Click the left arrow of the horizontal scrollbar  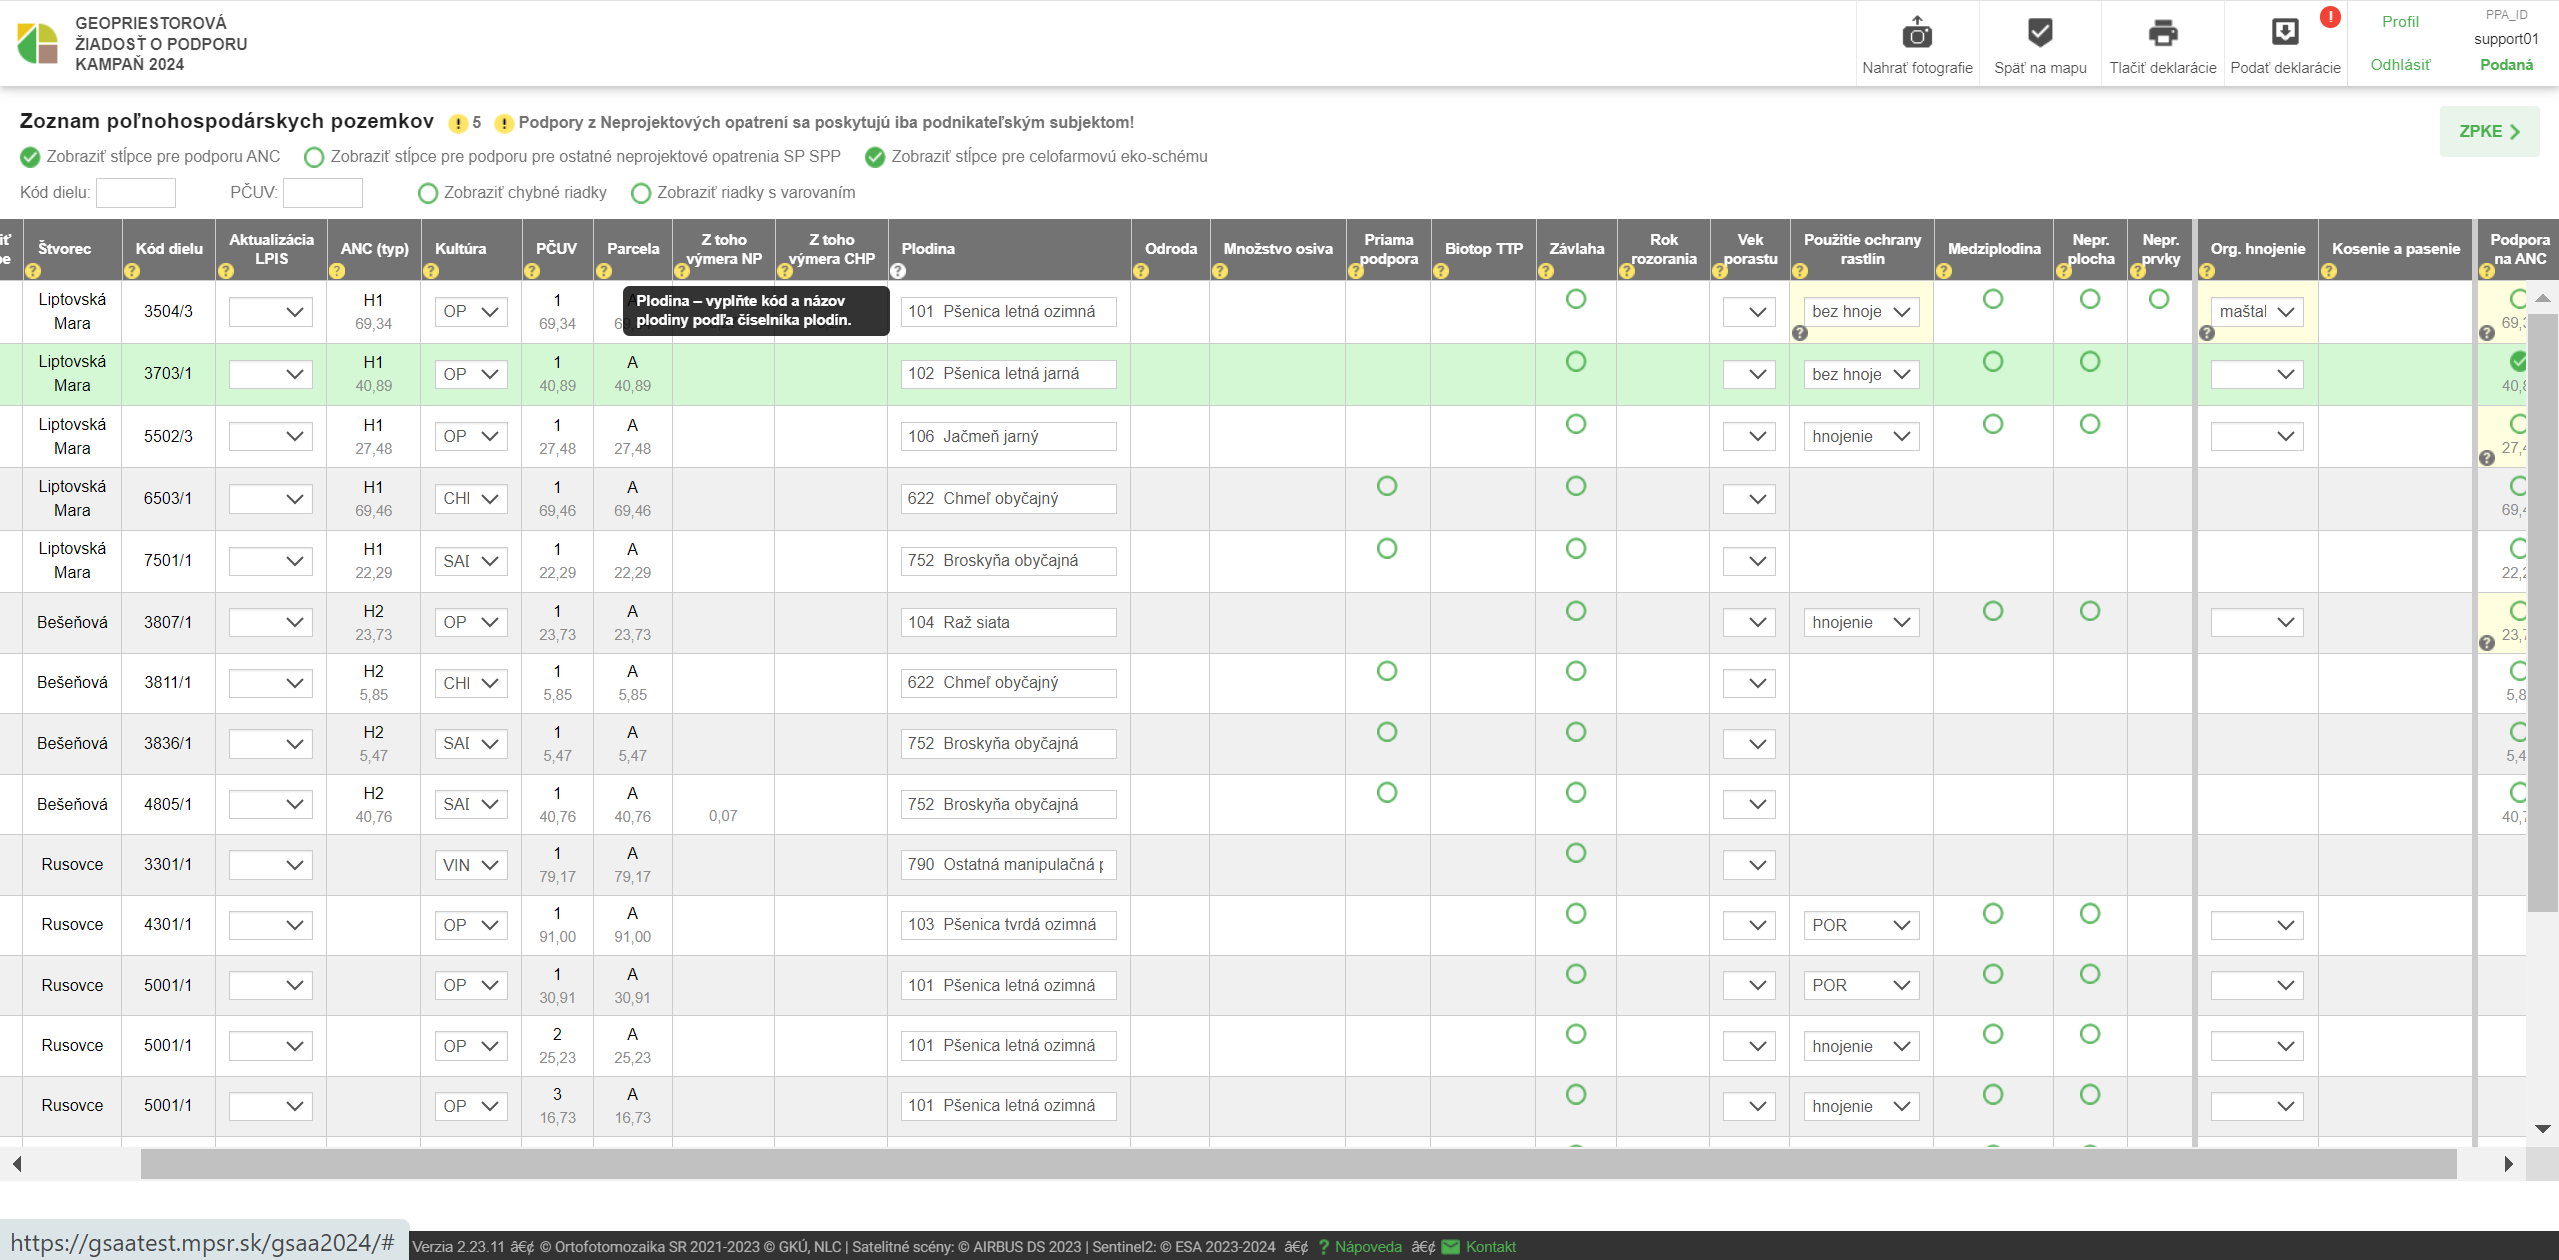[x=17, y=1164]
